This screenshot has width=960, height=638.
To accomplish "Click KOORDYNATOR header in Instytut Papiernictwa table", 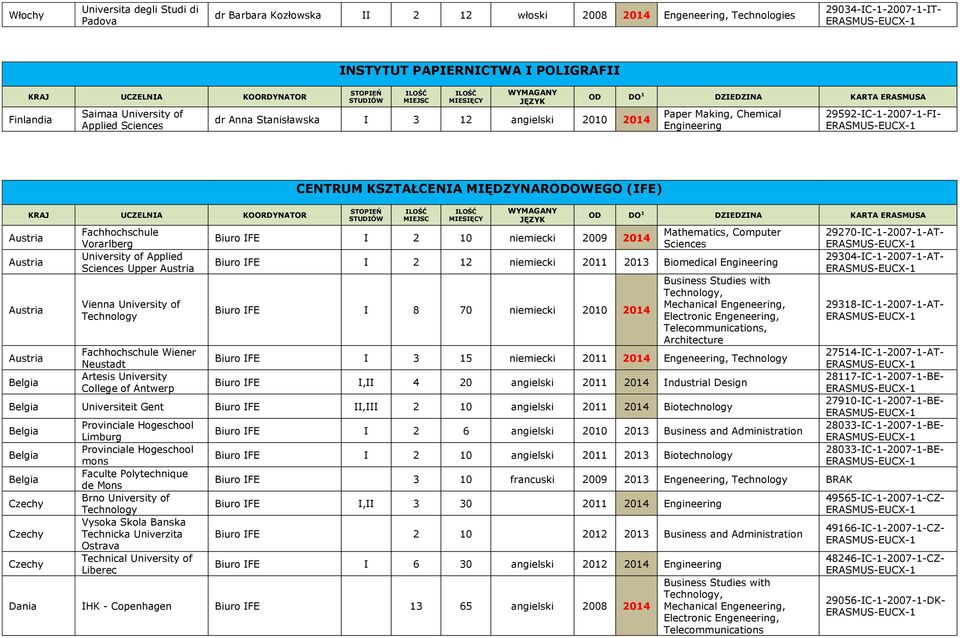I will point(274,97).
